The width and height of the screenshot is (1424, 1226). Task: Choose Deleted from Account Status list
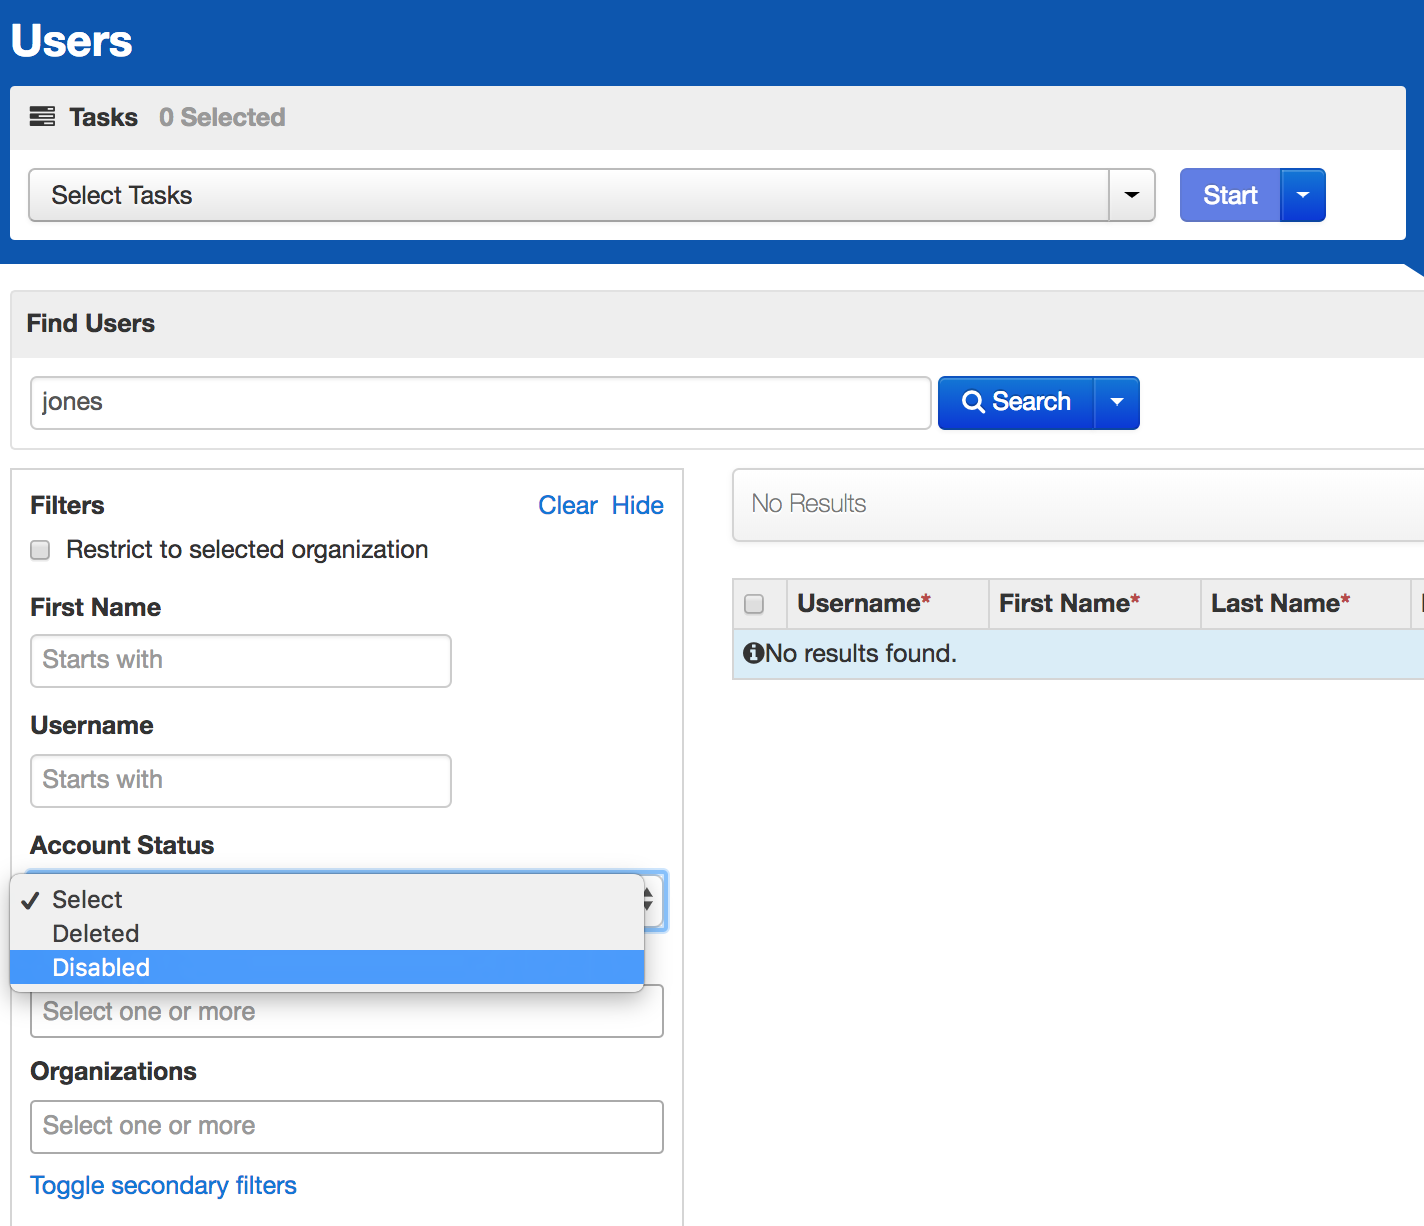(96, 934)
